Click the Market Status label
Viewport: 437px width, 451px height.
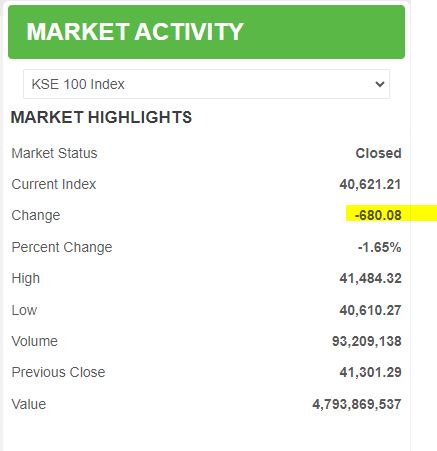tap(54, 153)
